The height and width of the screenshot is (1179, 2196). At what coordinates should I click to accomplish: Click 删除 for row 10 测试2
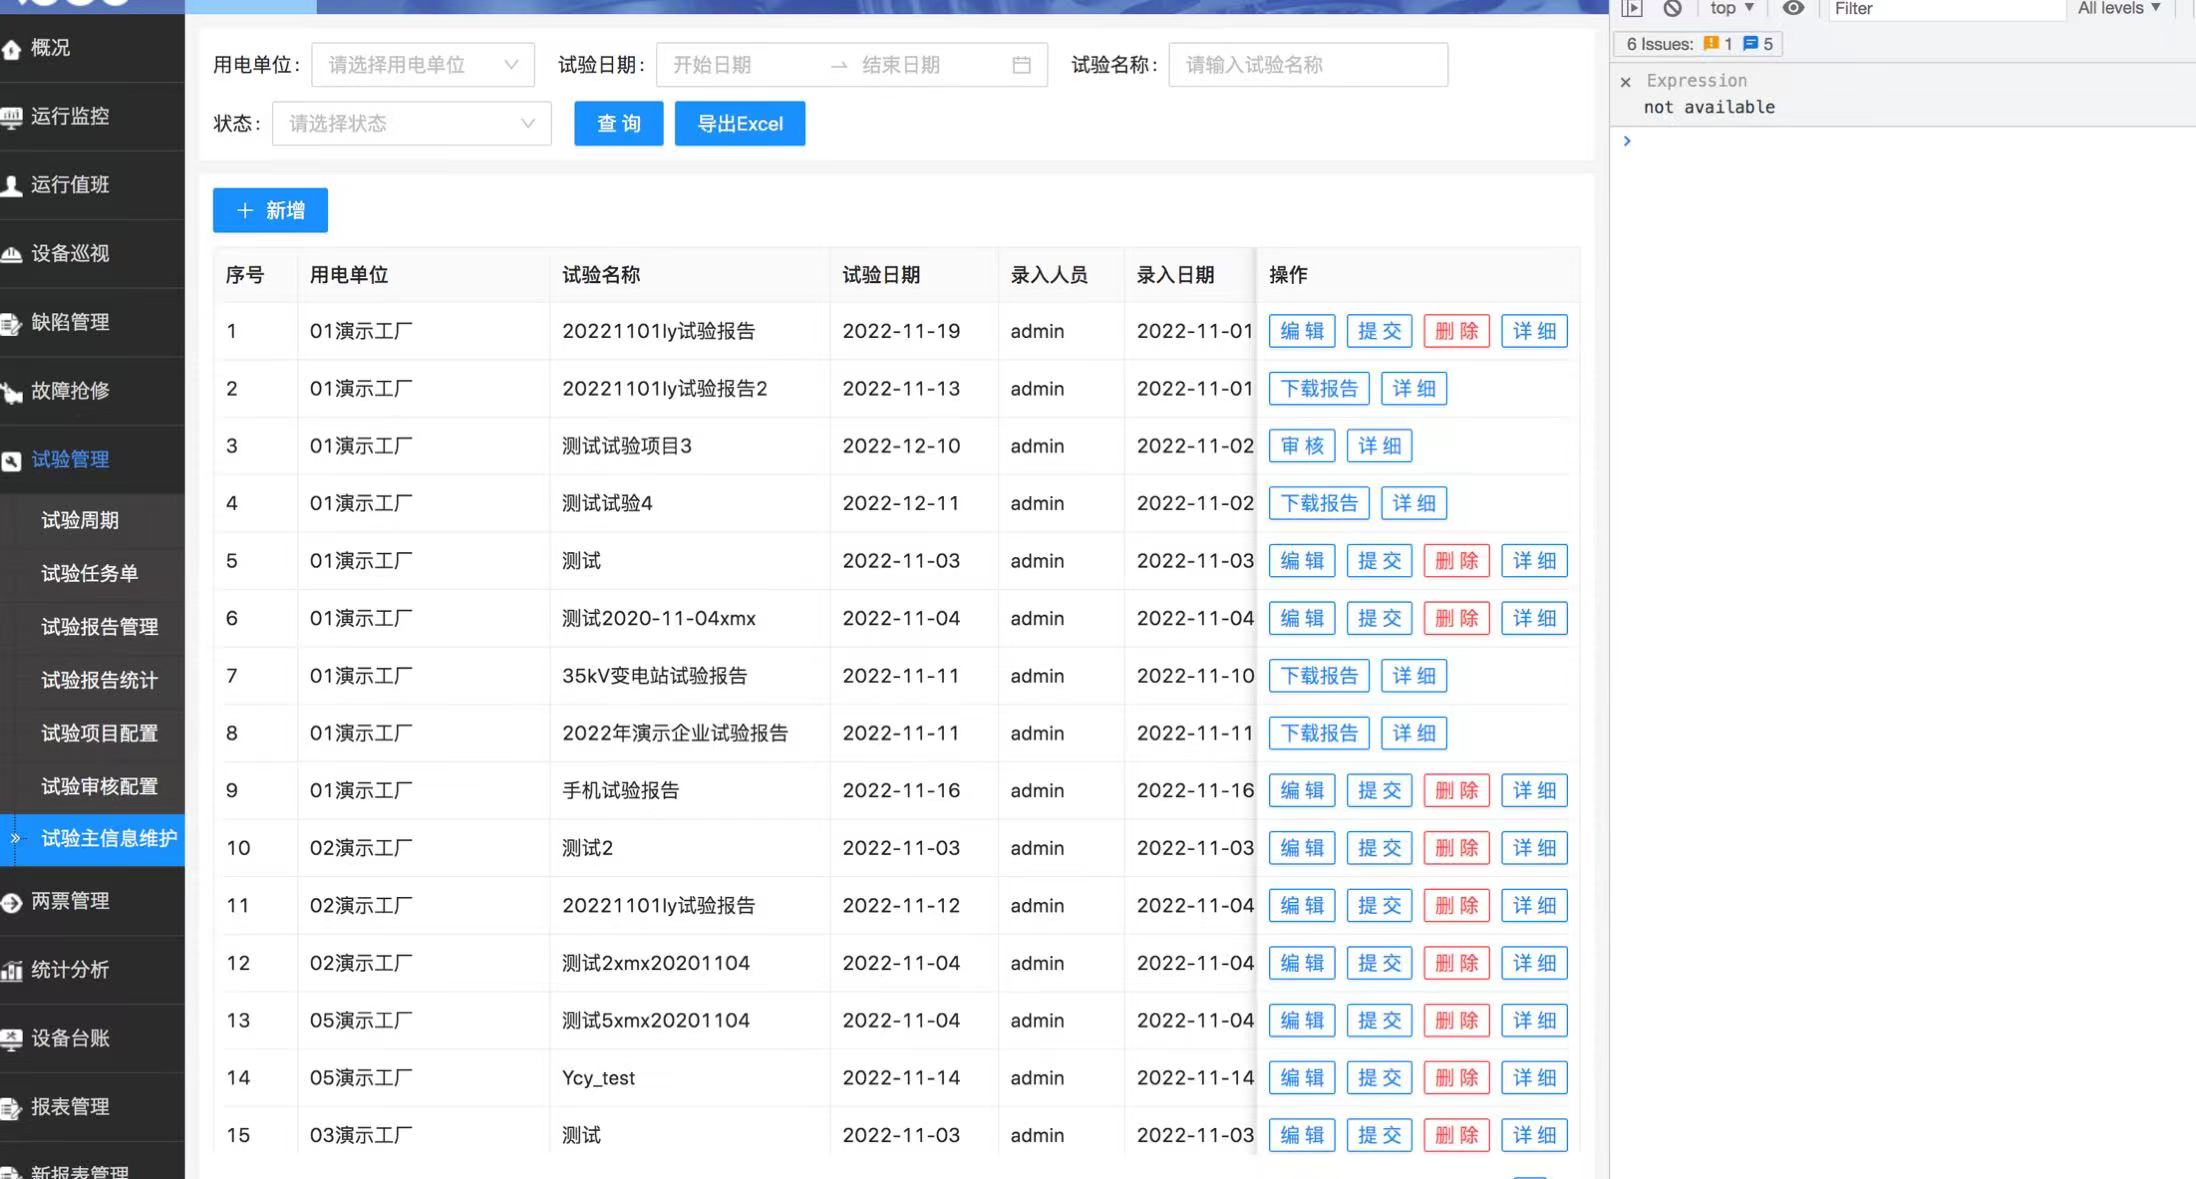click(x=1456, y=848)
